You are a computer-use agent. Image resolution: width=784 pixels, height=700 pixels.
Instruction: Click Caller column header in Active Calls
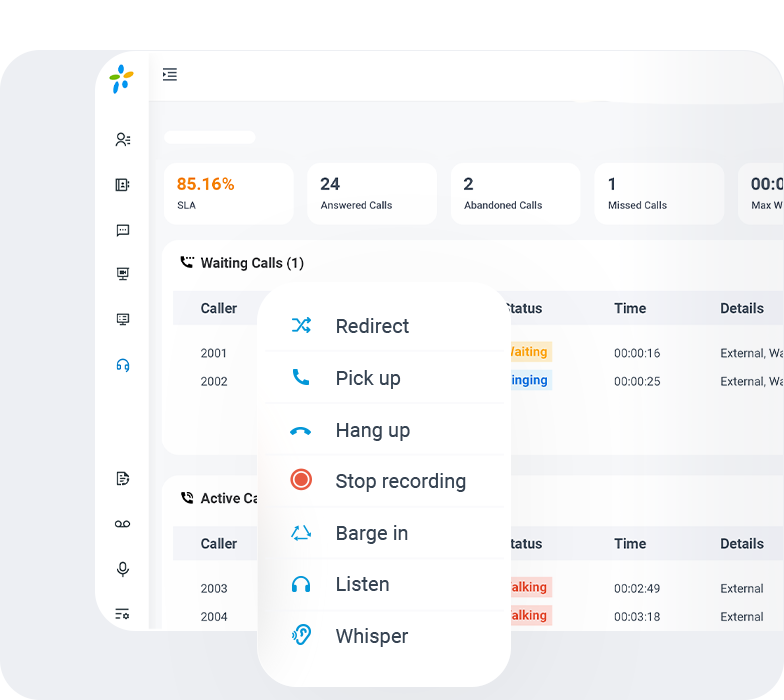coord(218,544)
